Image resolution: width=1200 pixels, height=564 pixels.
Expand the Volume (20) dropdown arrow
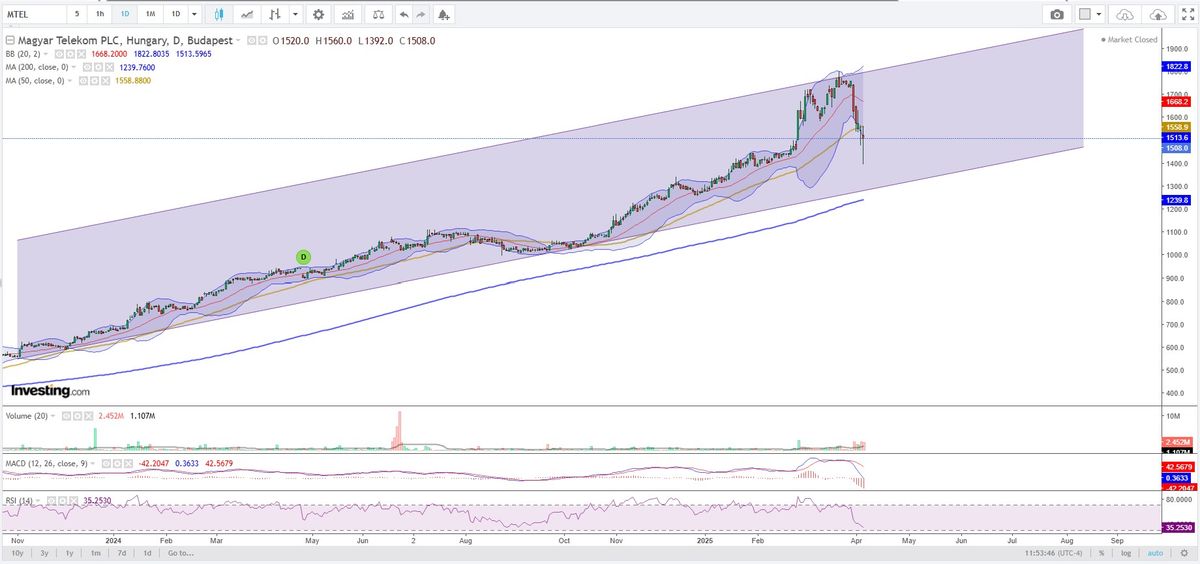pyautogui.click(x=53, y=416)
